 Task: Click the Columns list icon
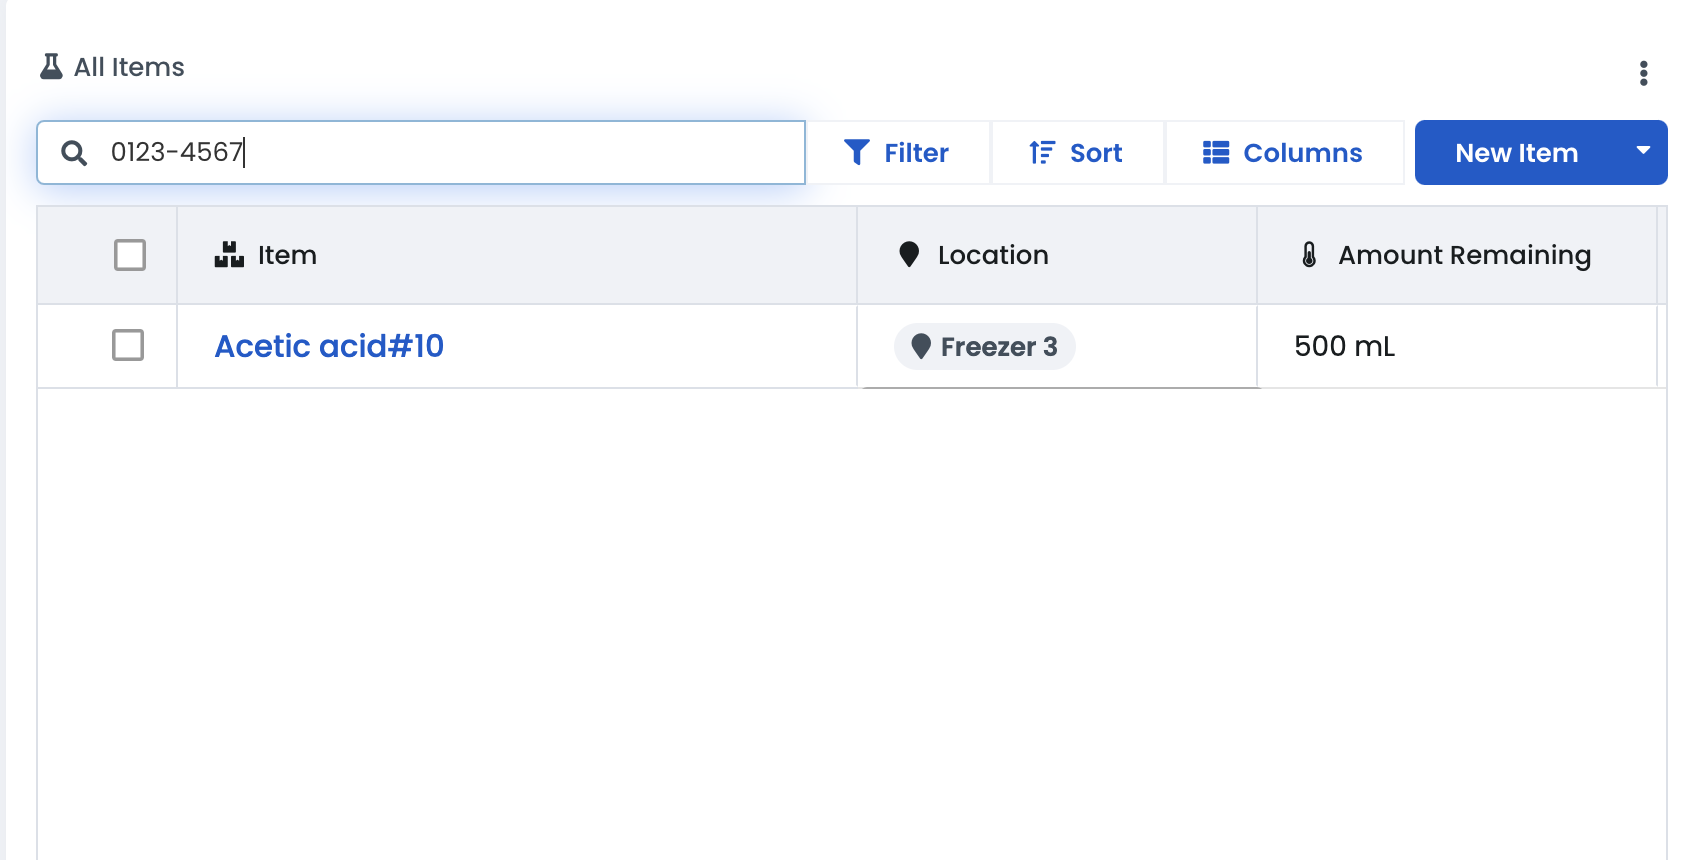[1216, 152]
